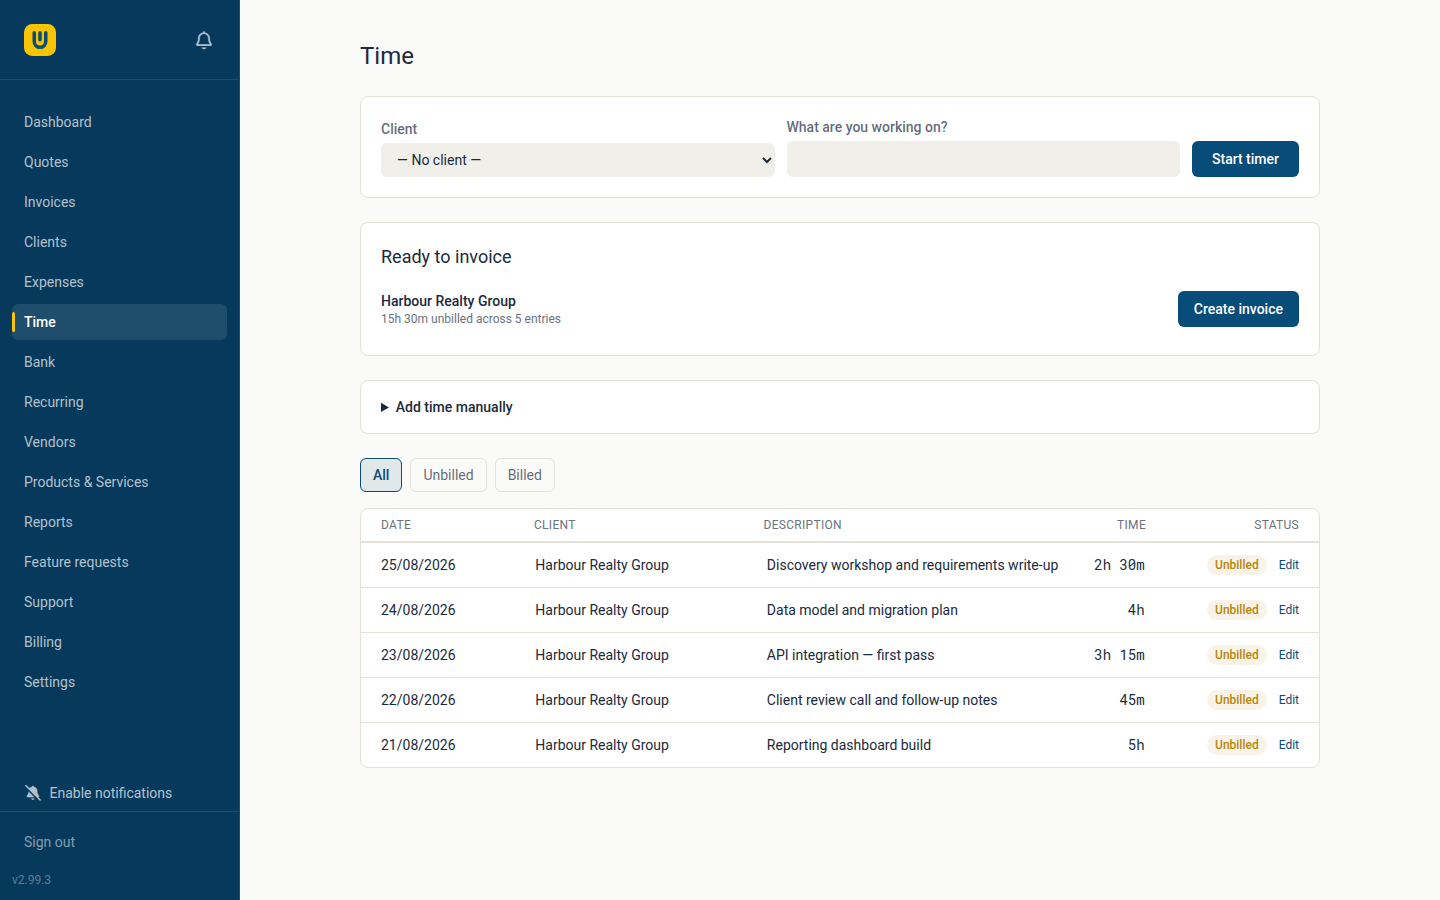Click the date 23/08/2026
Screen dimensions: 1440x900
pos(418,655)
